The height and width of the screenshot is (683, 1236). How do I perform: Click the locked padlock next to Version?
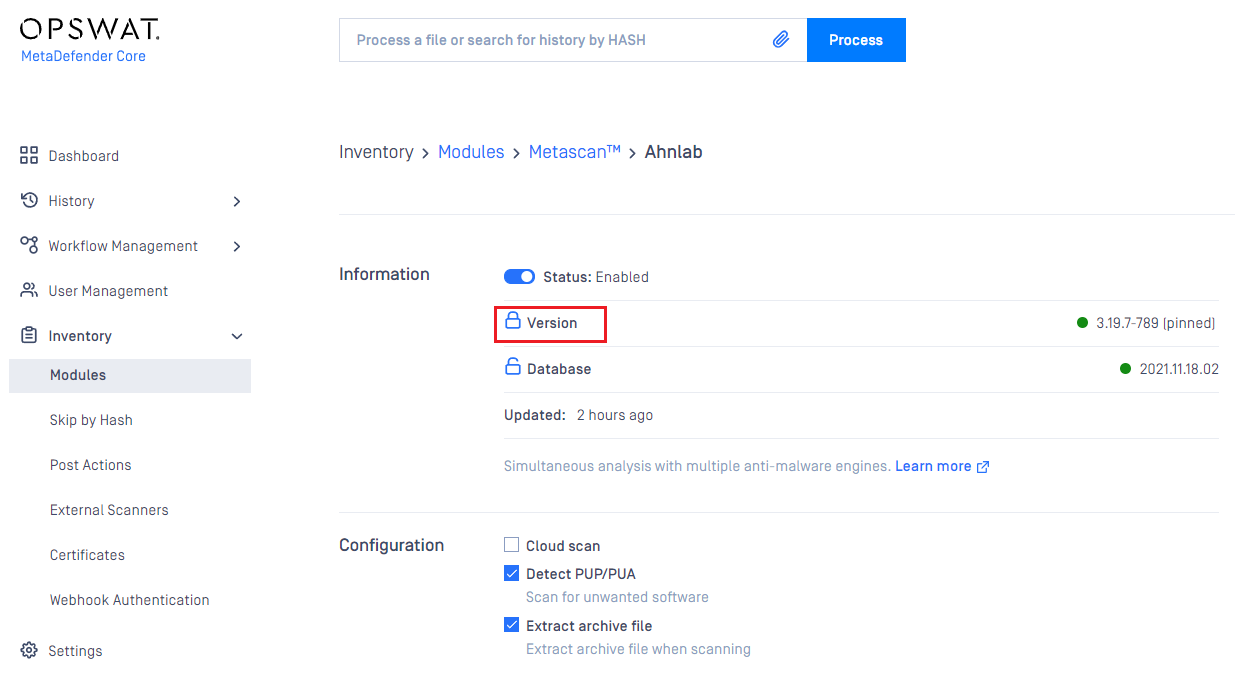point(513,322)
